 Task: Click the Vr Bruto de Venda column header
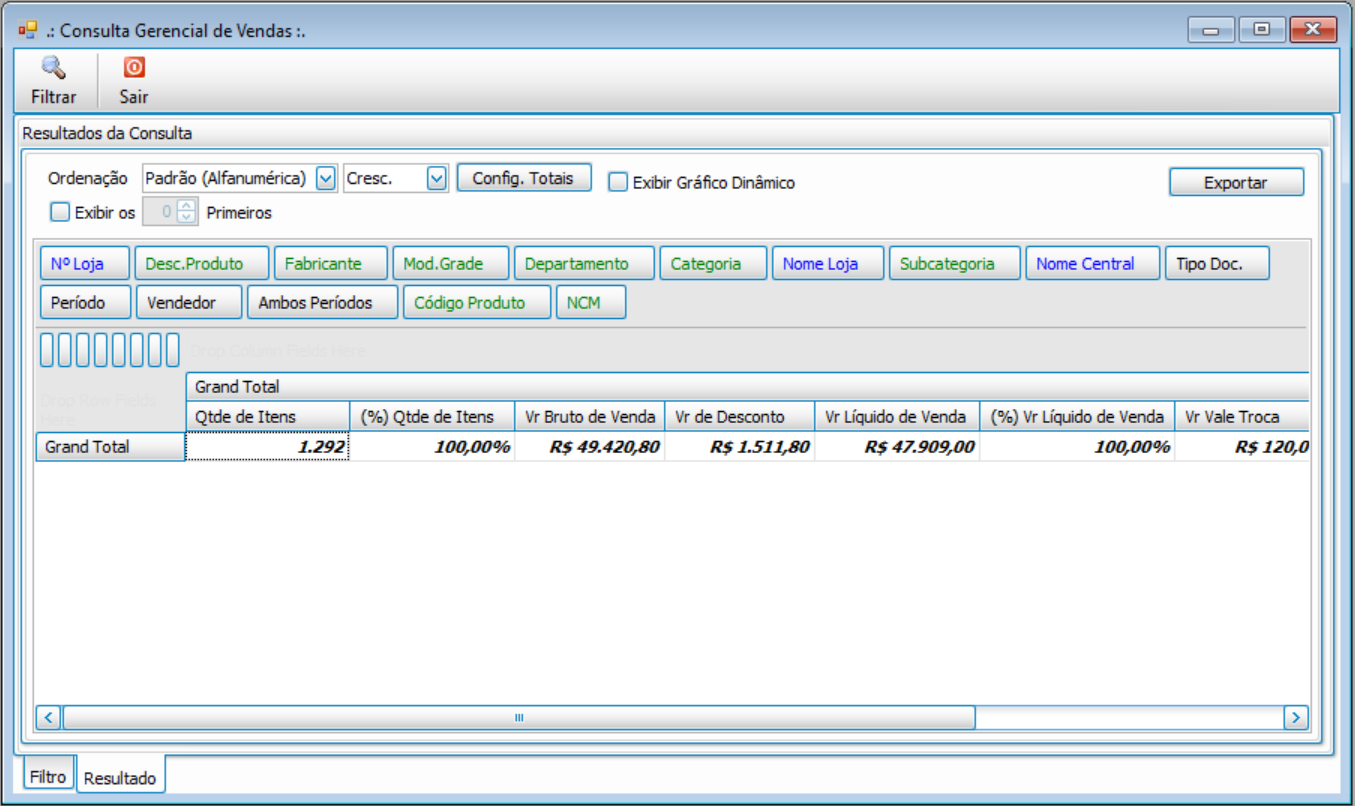(x=590, y=417)
